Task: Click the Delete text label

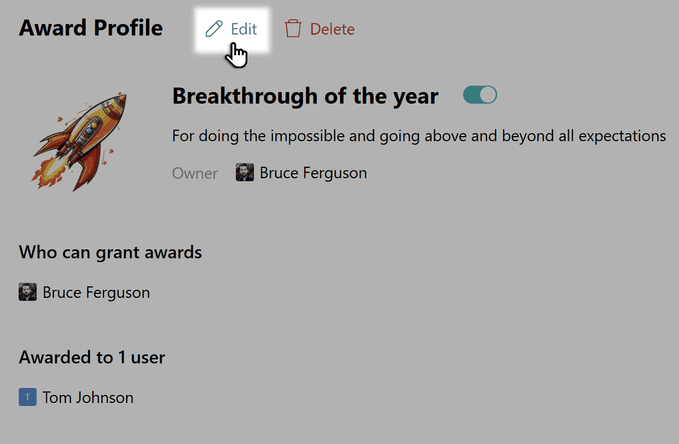Action: click(332, 29)
